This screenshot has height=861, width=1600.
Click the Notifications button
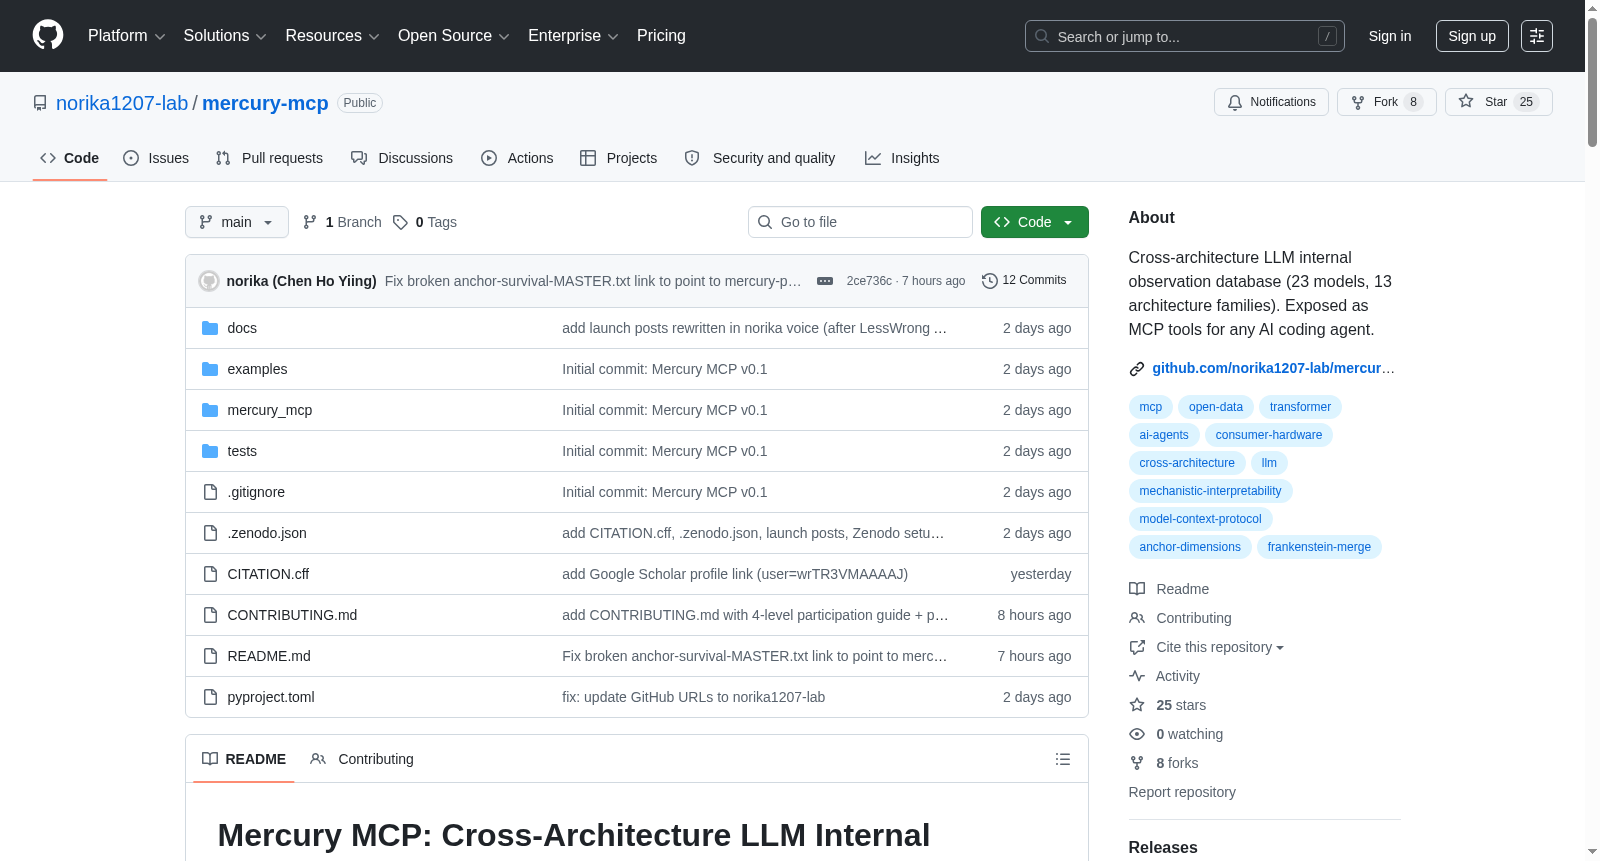point(1271,102)
